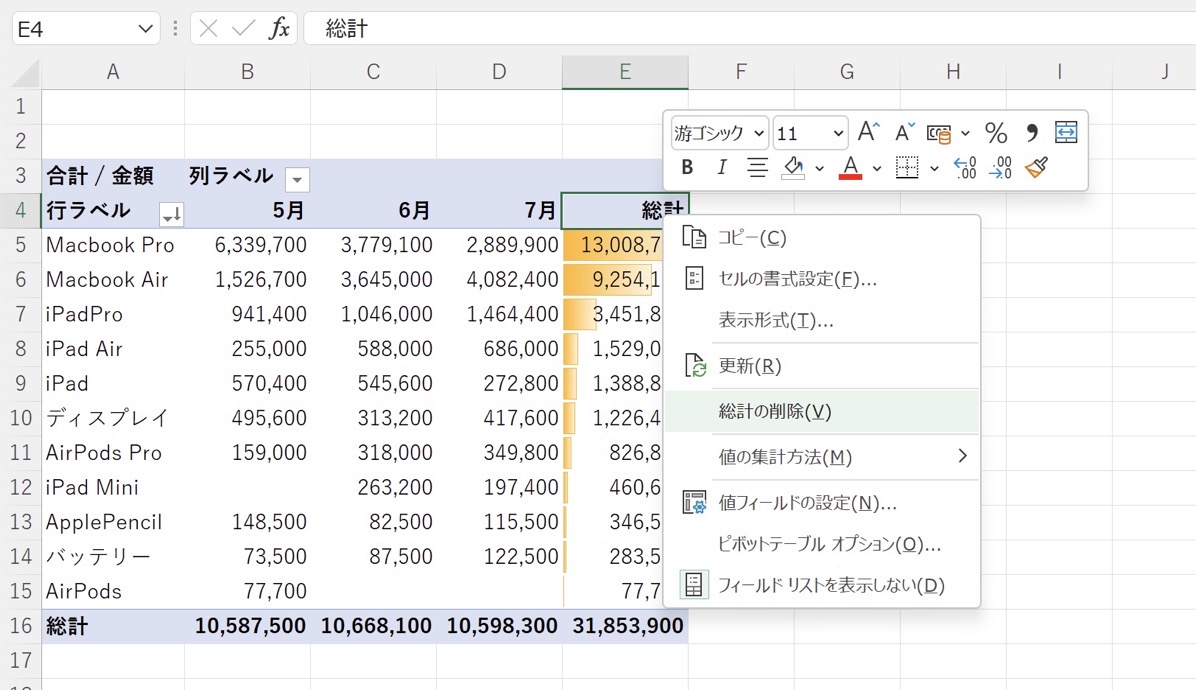Open the 行ラベル sort filter dropdown
The width and height of the screenshot is (1196, 690).
point(171,214)
